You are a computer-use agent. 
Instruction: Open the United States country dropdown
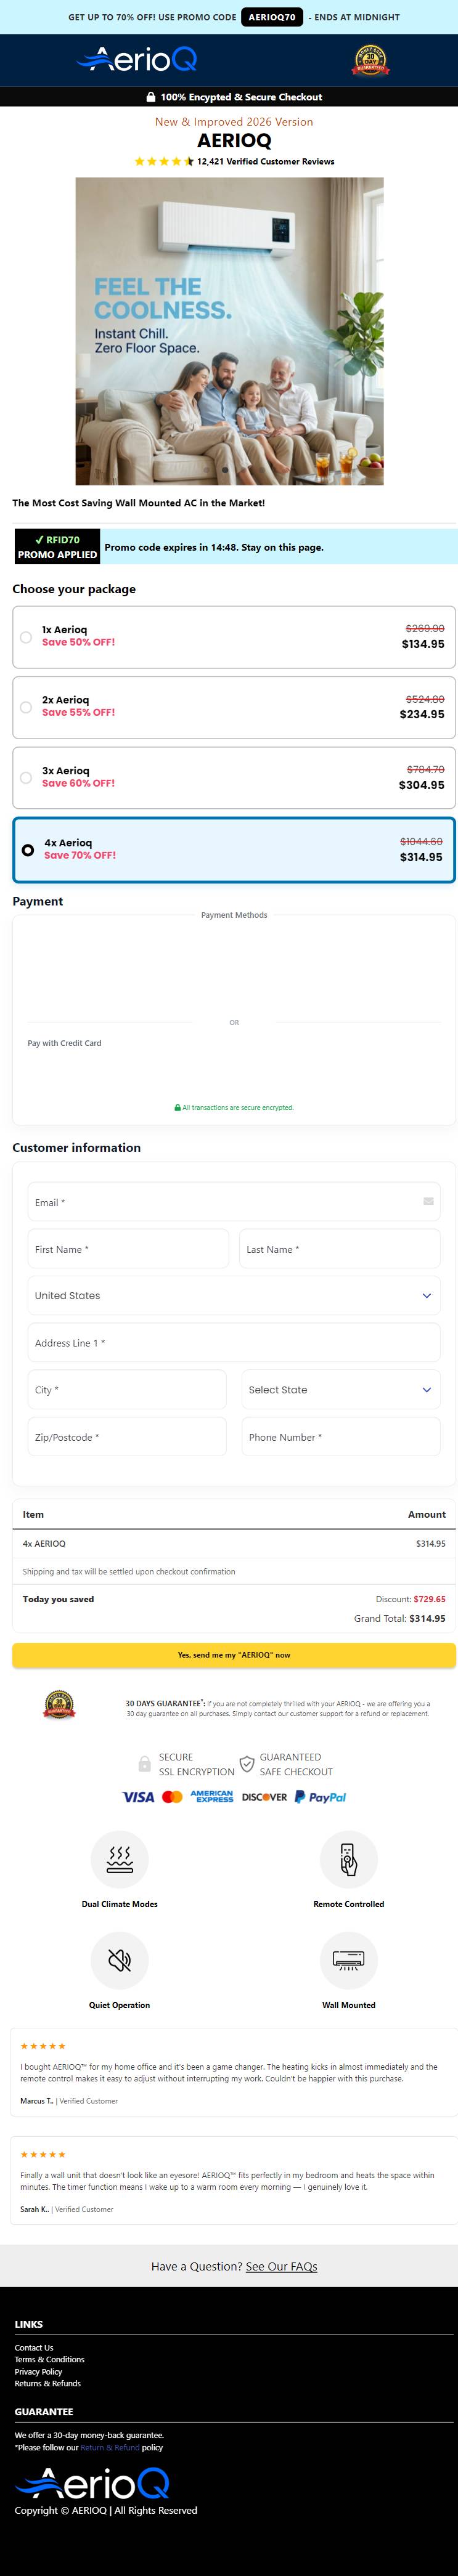tap(234, 1295)
